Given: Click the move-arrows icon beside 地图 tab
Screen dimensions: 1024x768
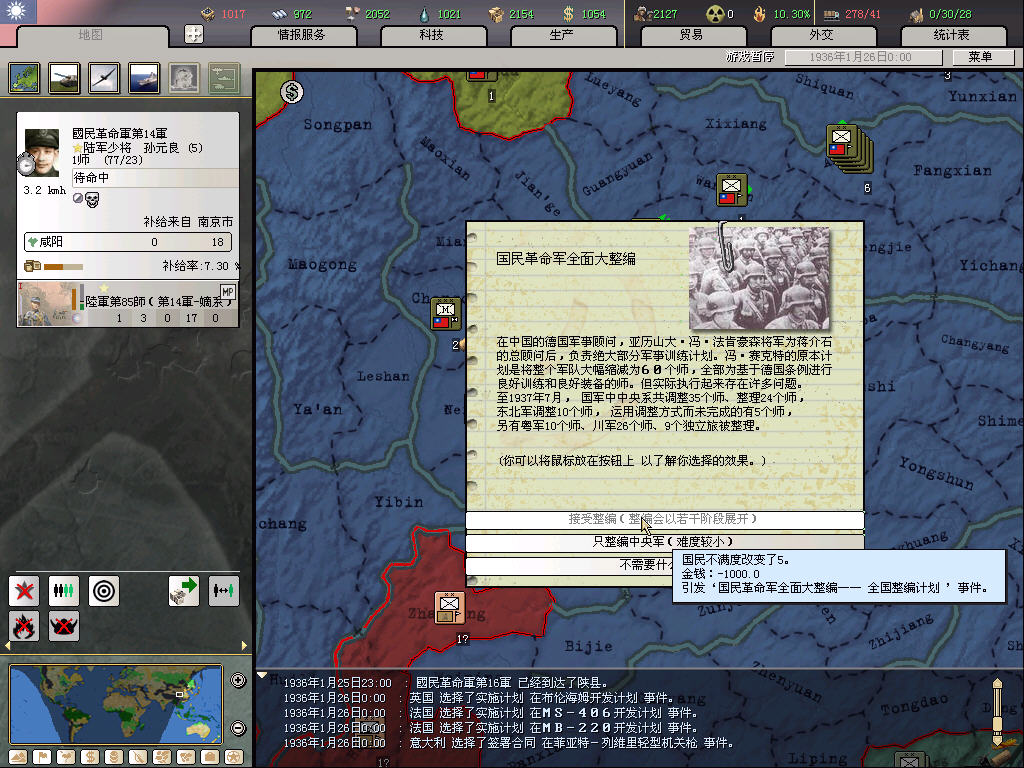Looking at the screenshot, I should click(194, 34).
